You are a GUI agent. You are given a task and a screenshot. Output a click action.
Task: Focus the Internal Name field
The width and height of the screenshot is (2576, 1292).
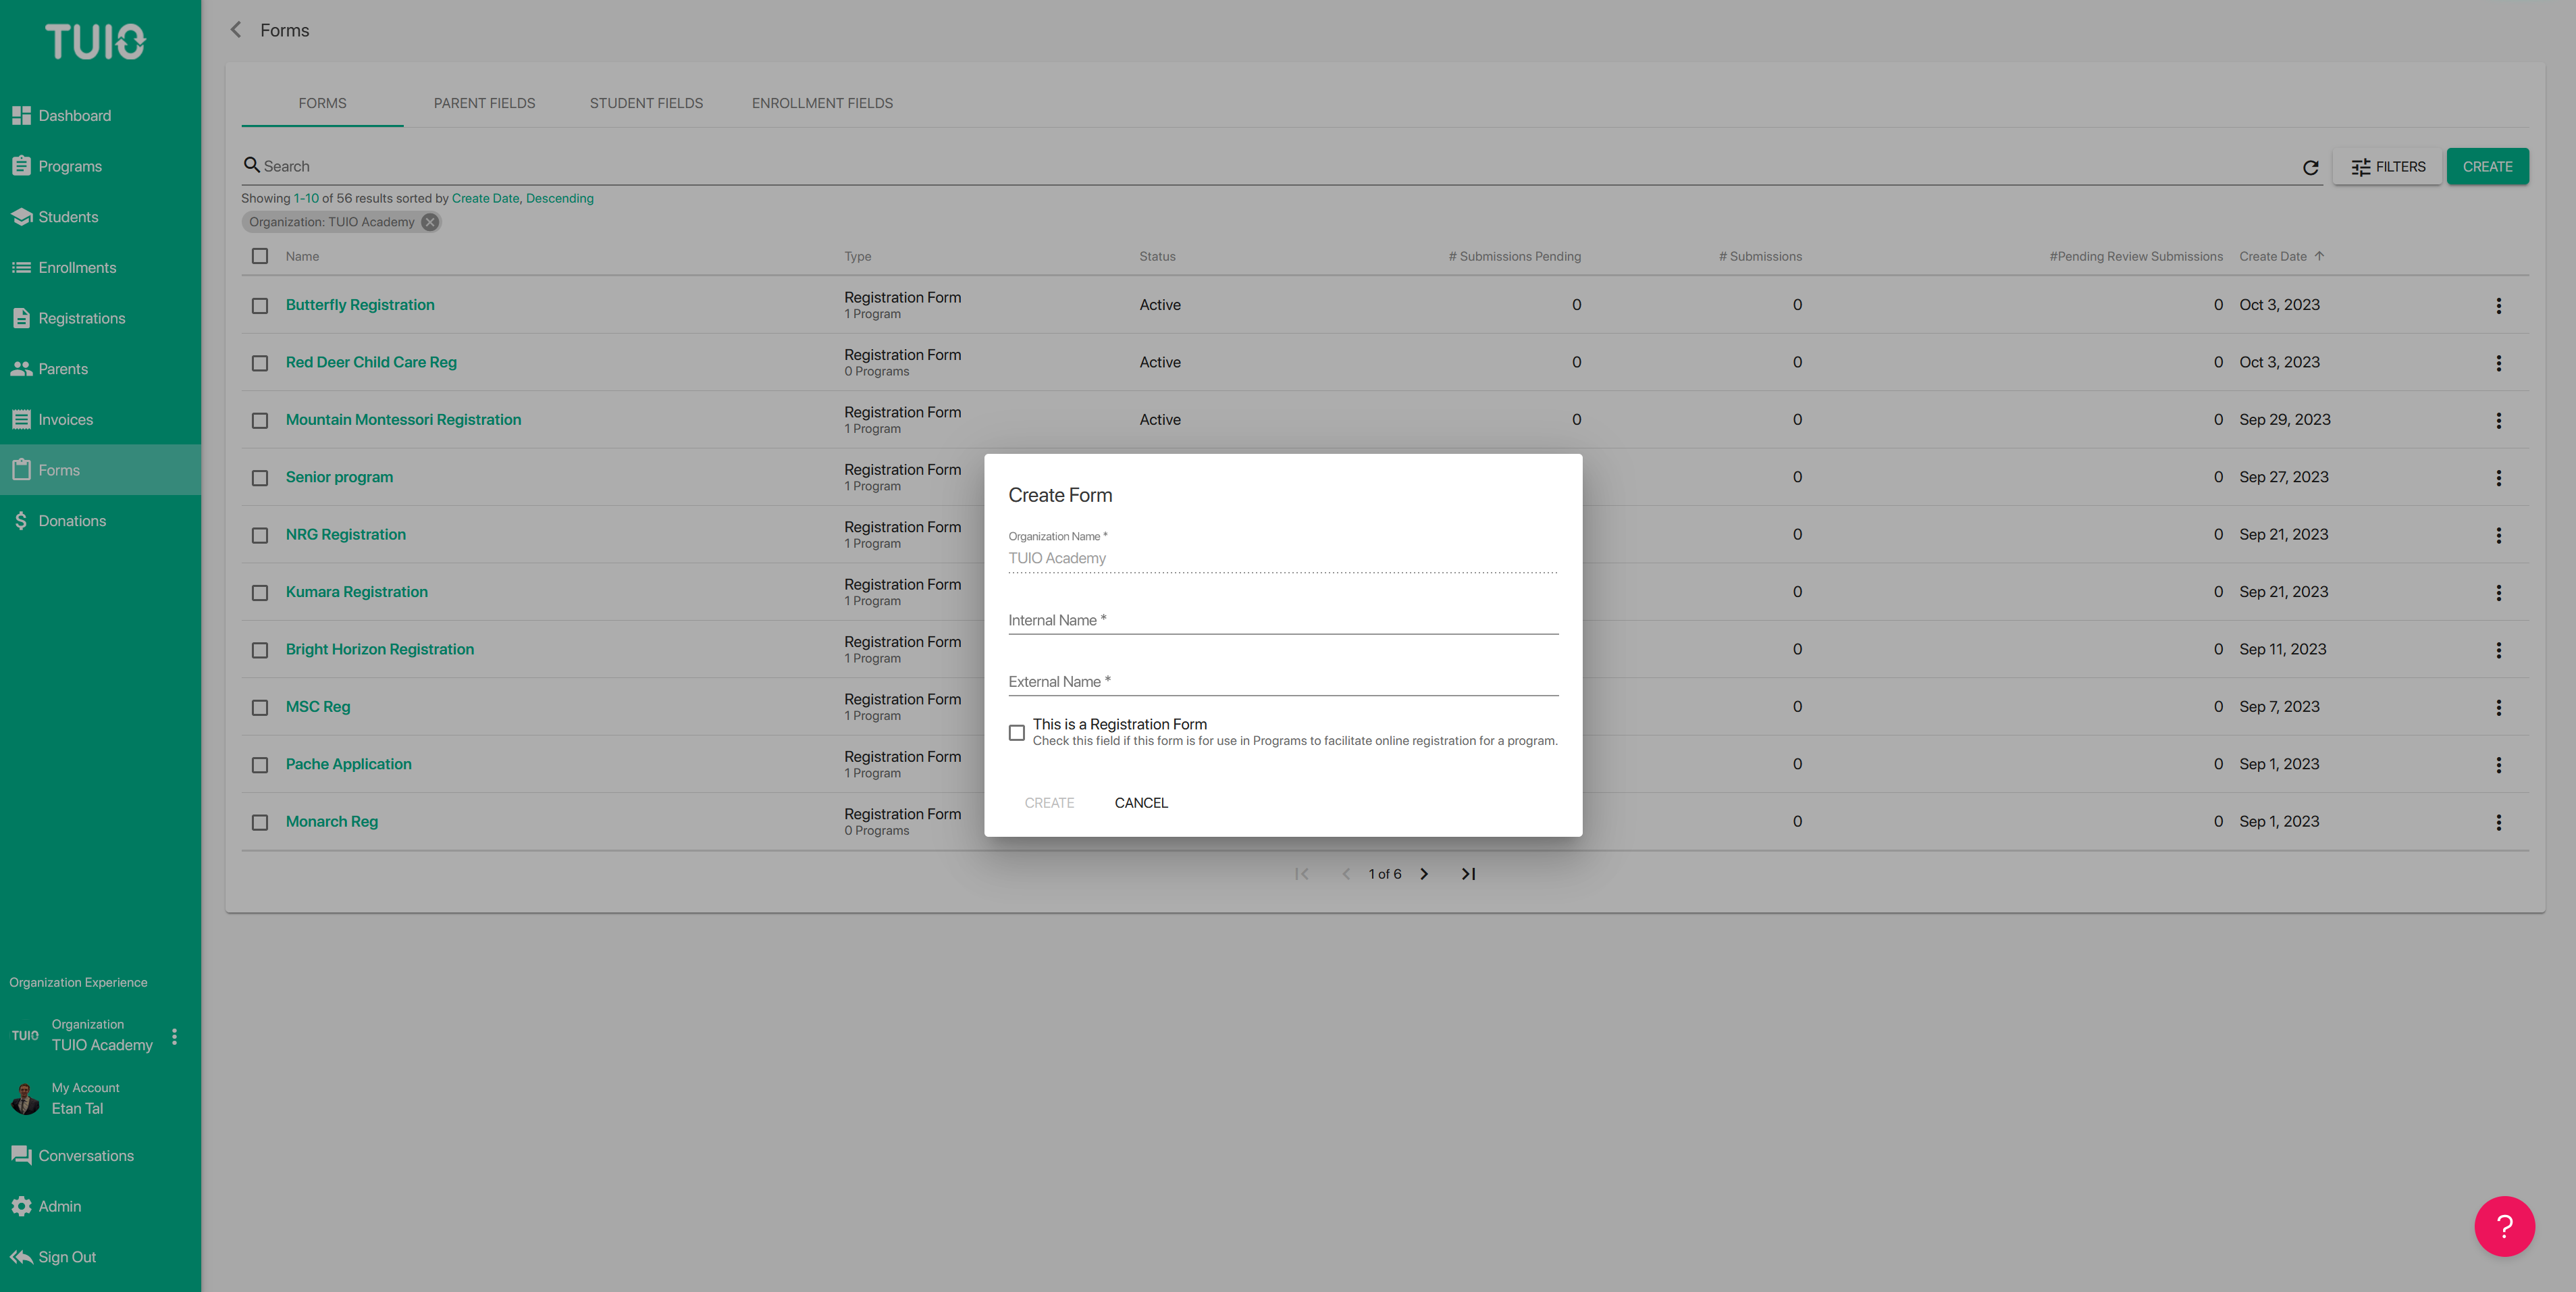(x=1283, y=620)
